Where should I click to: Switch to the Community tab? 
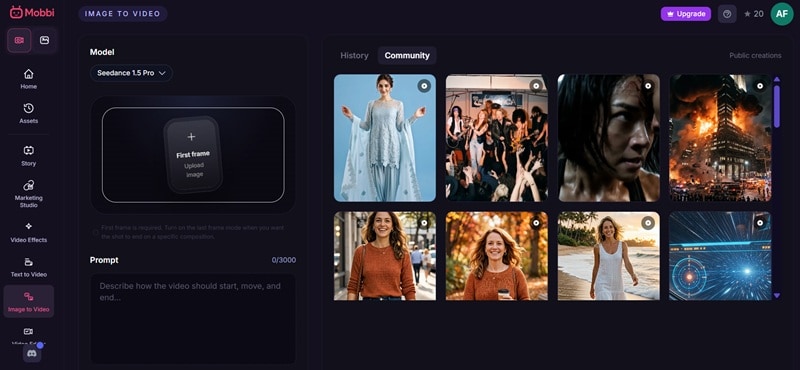click(407, 56)
